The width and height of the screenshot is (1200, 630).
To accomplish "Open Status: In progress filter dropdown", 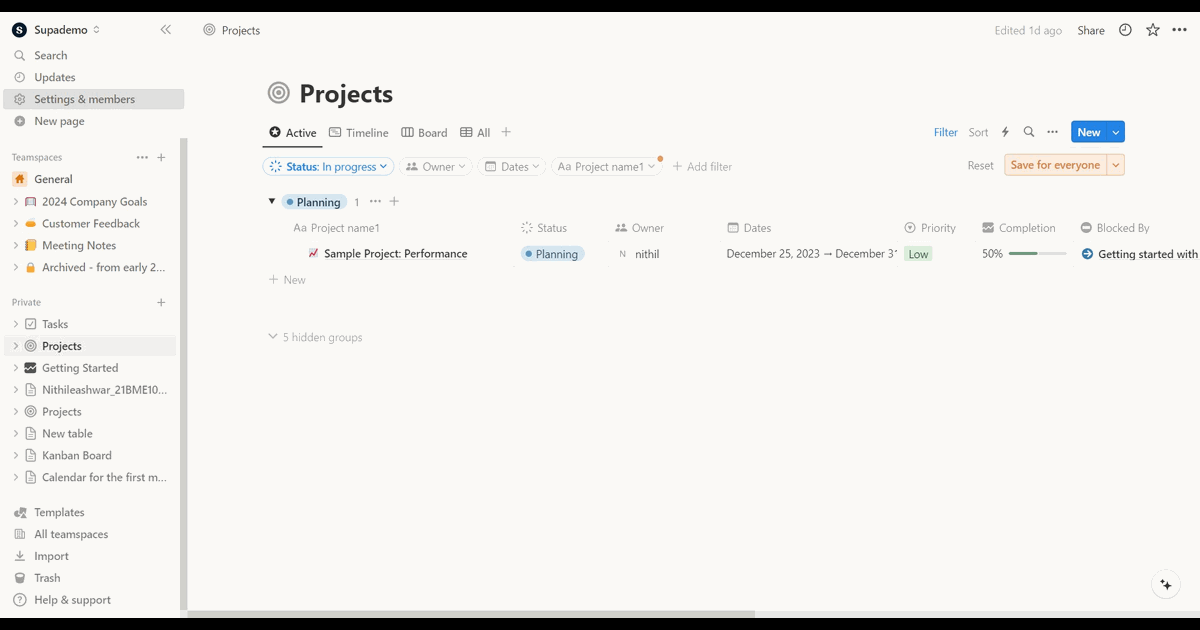I will [x=329, y=167].
